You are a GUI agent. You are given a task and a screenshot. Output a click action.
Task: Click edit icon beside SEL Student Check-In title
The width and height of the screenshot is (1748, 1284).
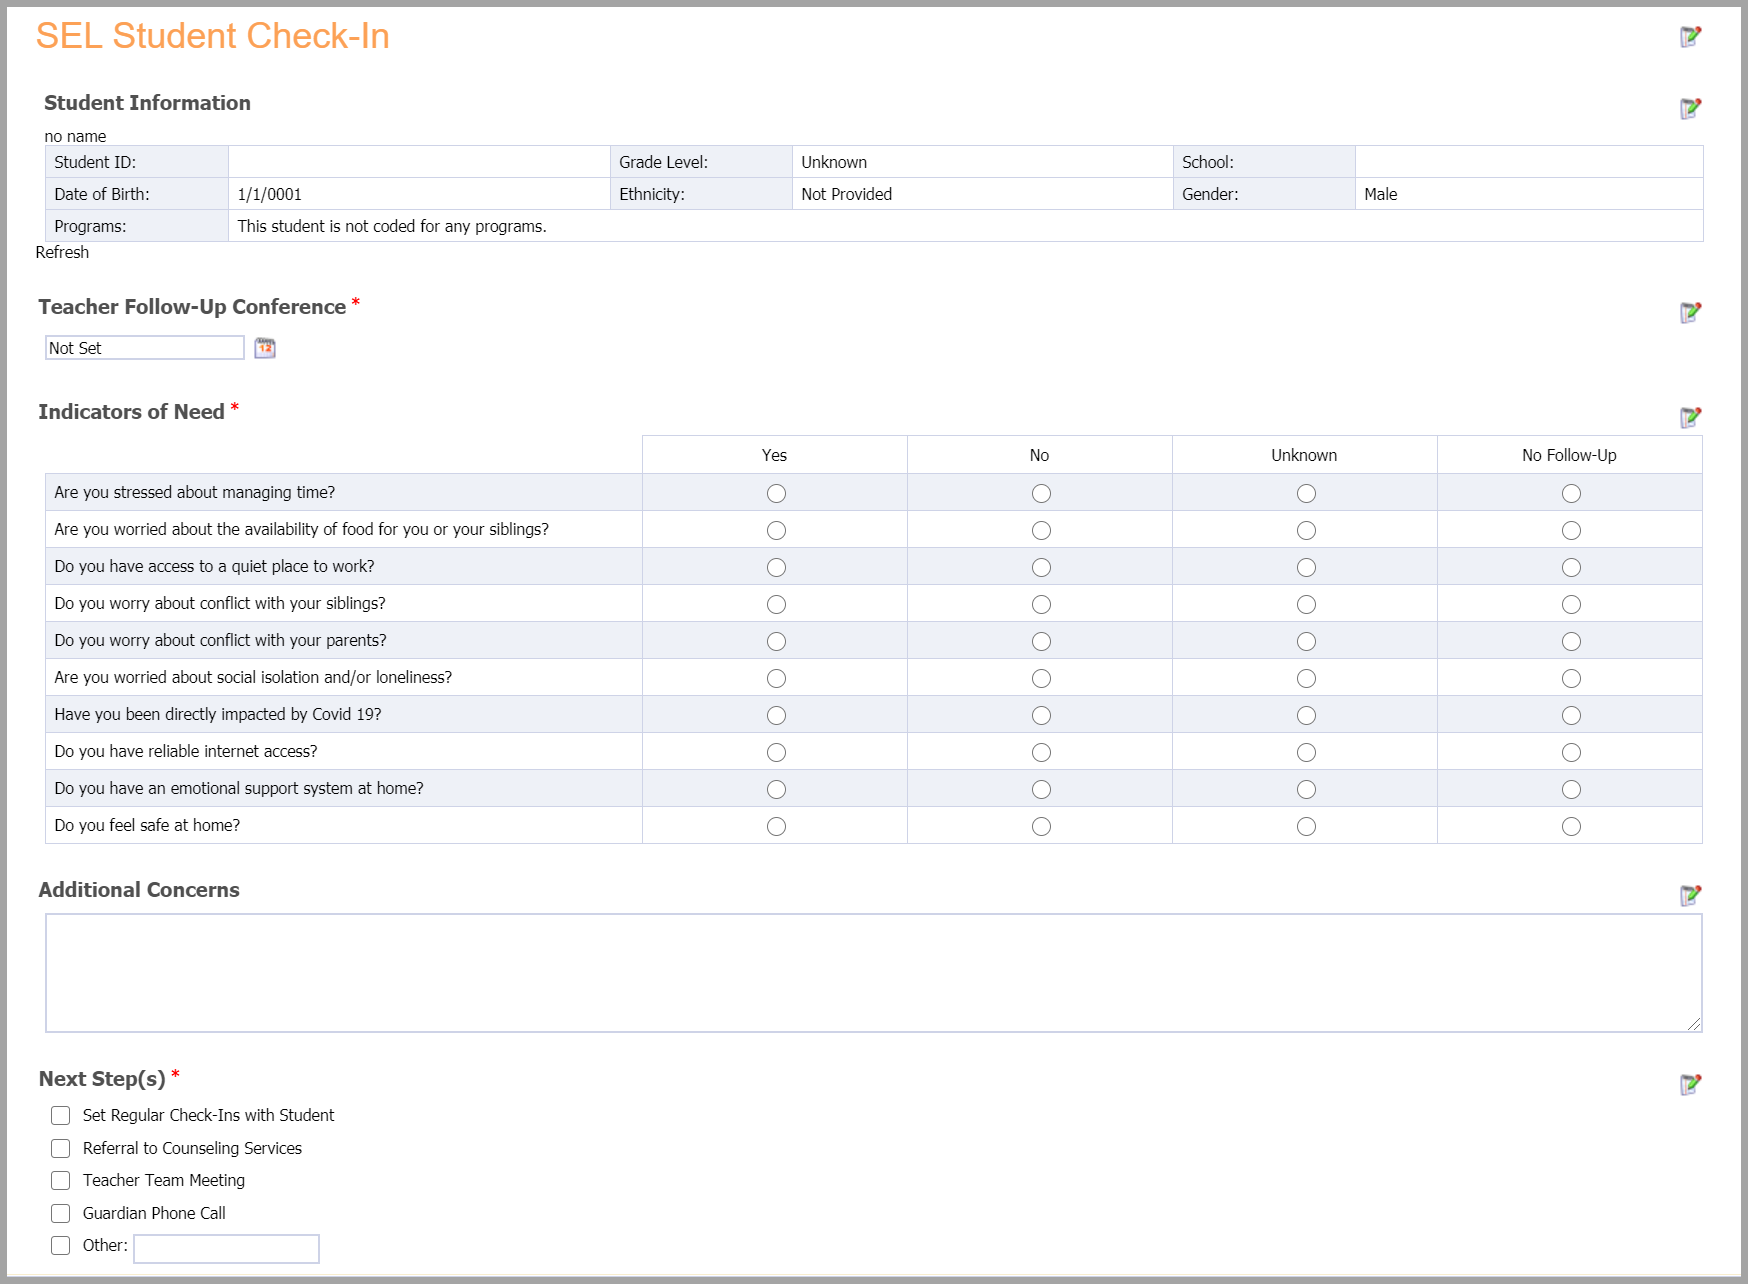pyautogui.click(x=1690, y=37)
